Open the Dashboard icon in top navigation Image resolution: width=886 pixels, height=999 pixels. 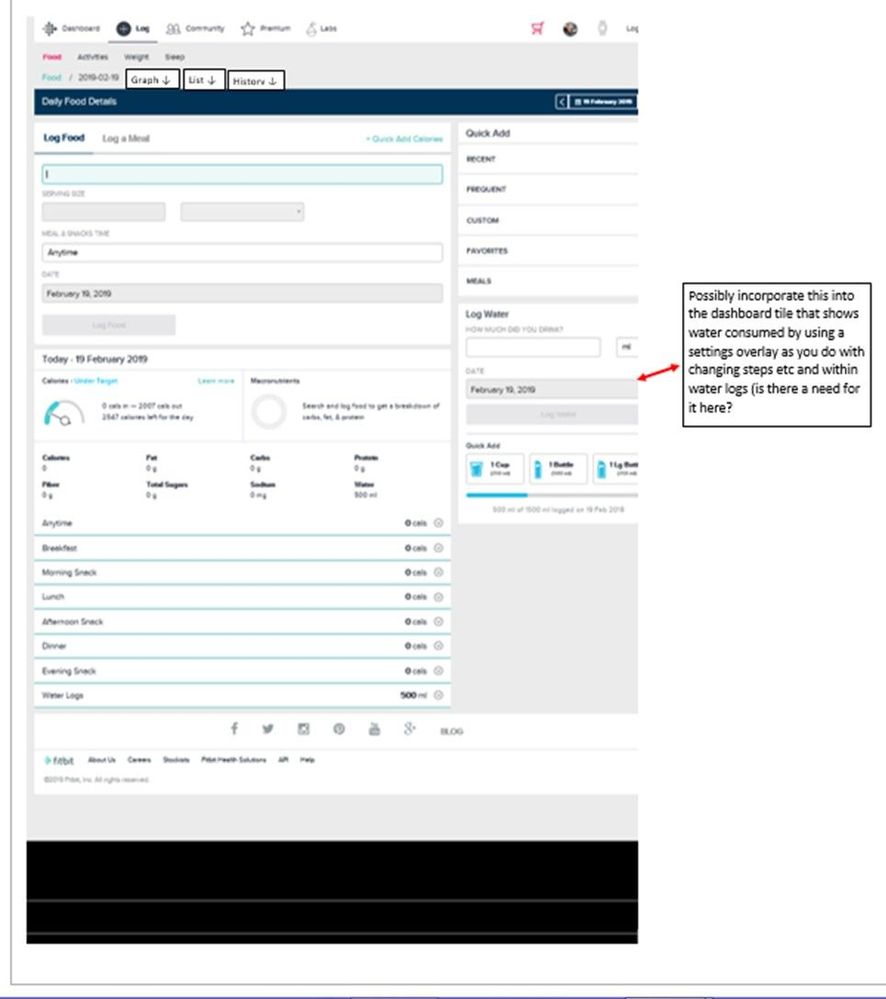tap(50, 29)
